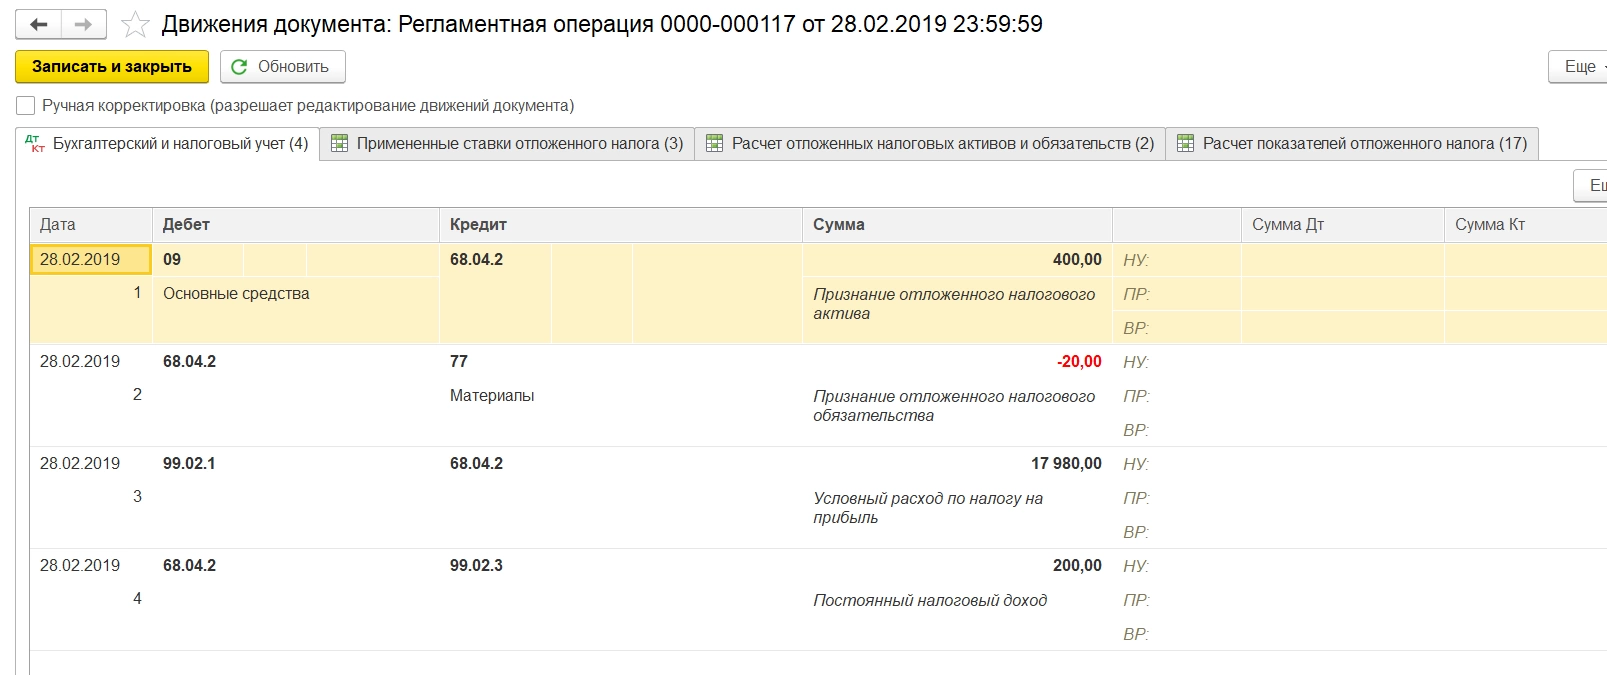The image size is (1607, 675).
Task: Open Расчет показателей отложенного налога tab
Action: [x=1364, y=144]
